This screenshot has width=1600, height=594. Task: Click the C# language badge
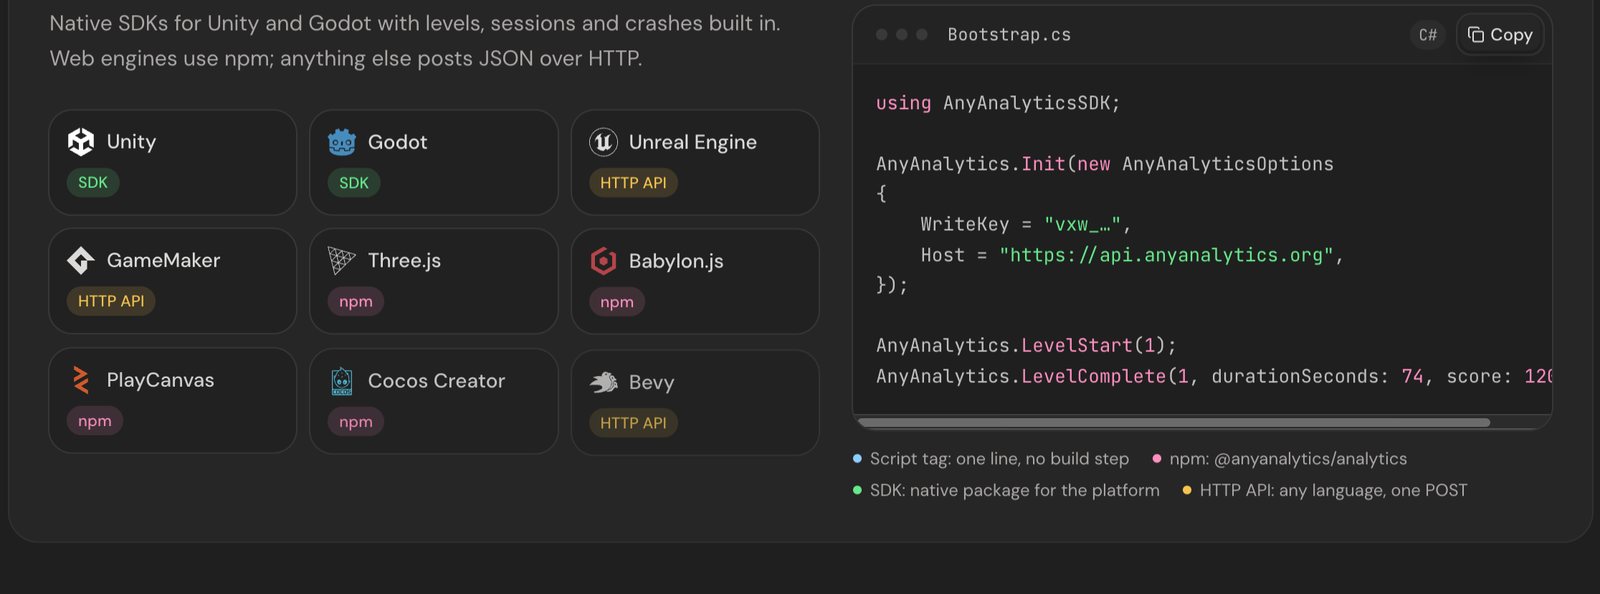[x=1428, y=35]
